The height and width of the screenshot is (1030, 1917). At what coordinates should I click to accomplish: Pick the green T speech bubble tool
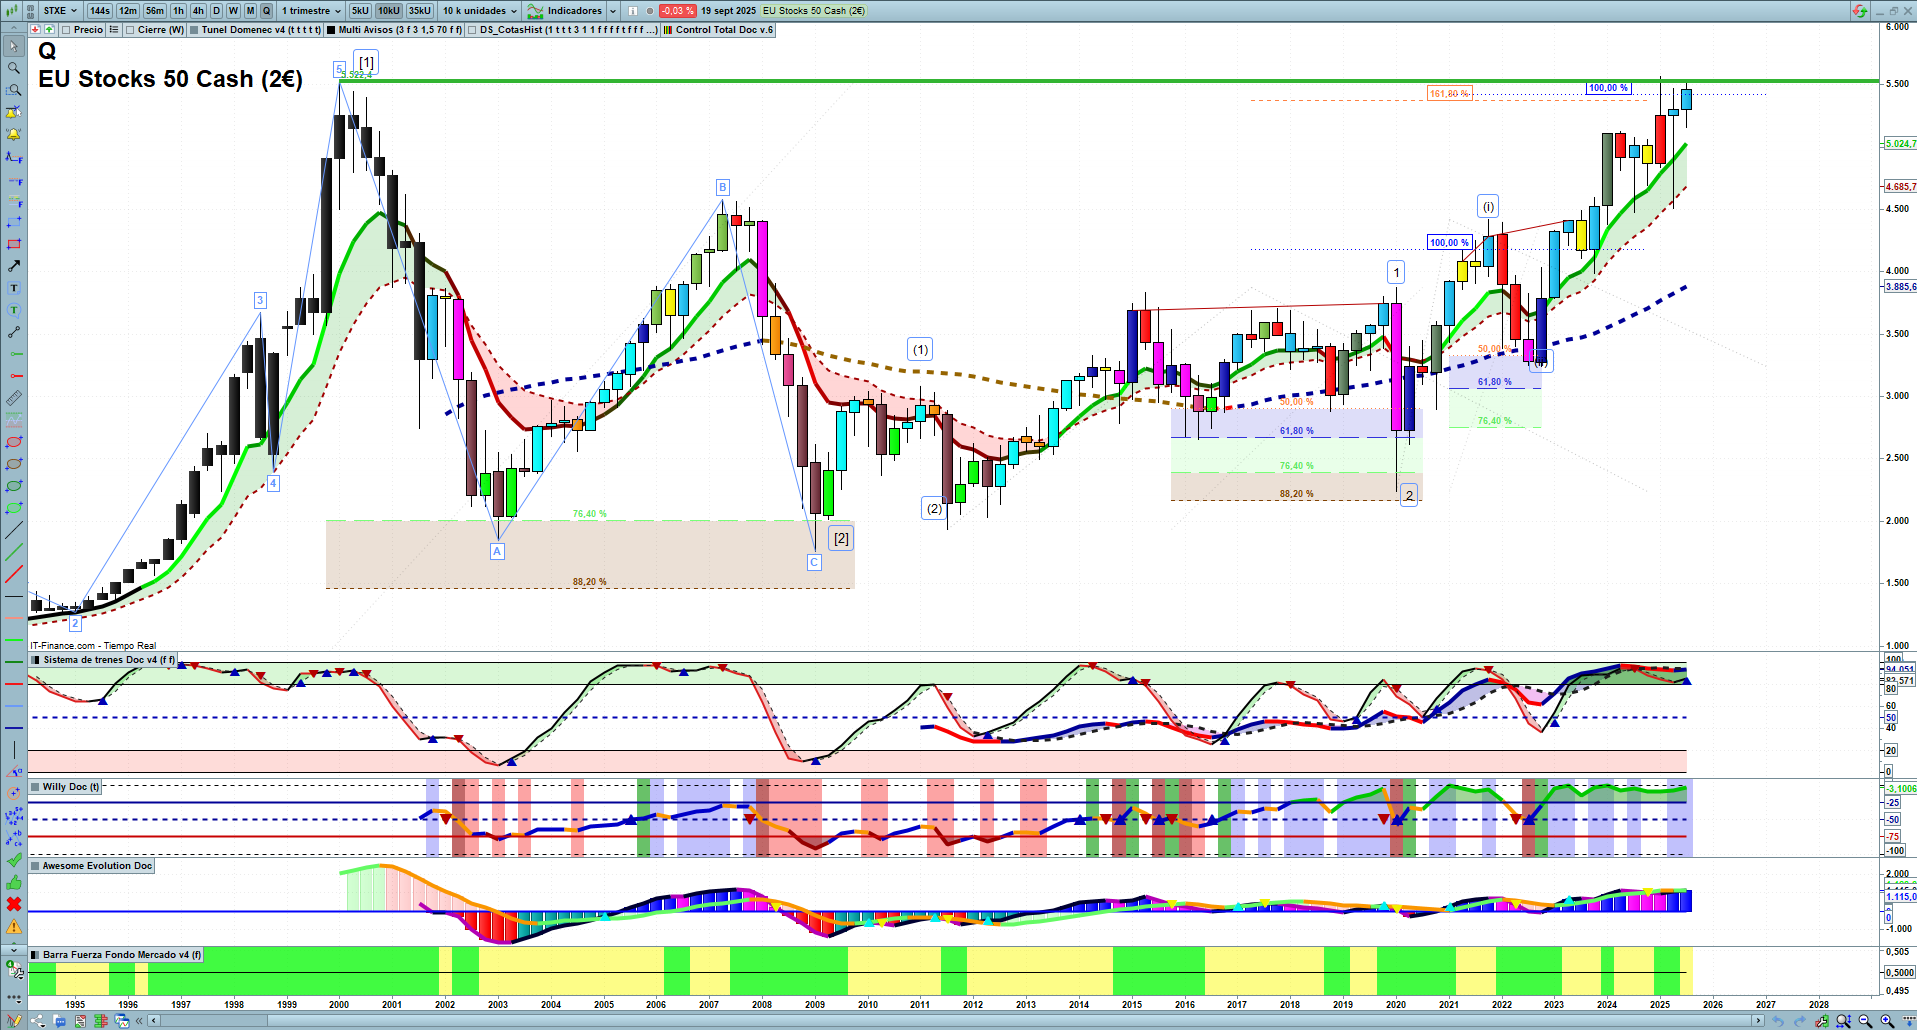pos(14,310)
